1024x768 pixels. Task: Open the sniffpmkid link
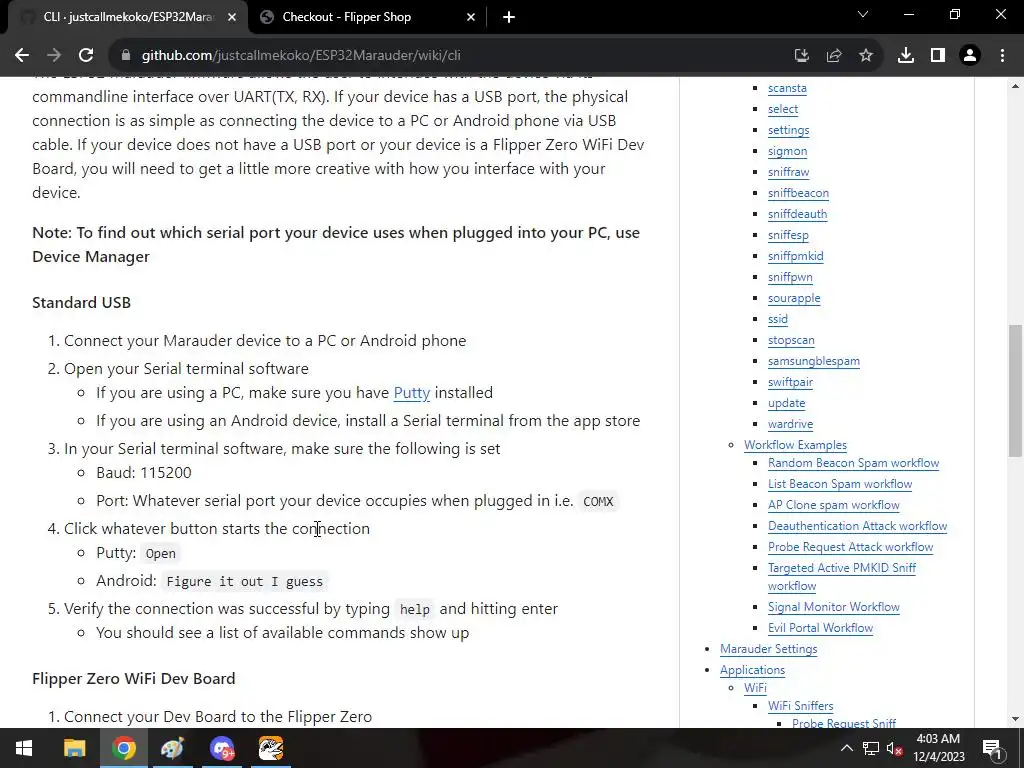point(795,255)
